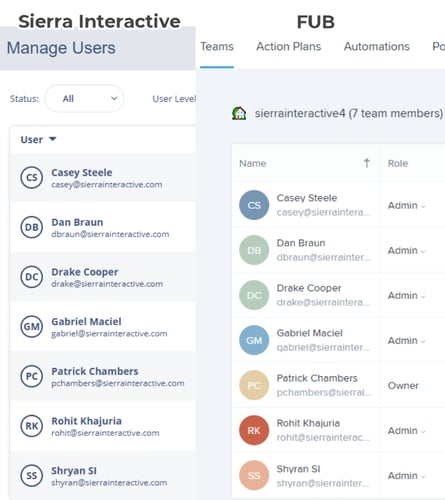
Task: Open Dan Braun's name in Manage Users
Action: (77, 222)
